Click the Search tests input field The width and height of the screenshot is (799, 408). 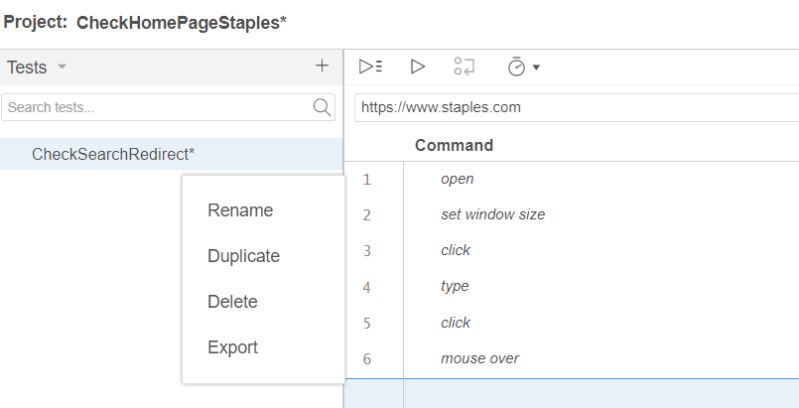[155, 107]
